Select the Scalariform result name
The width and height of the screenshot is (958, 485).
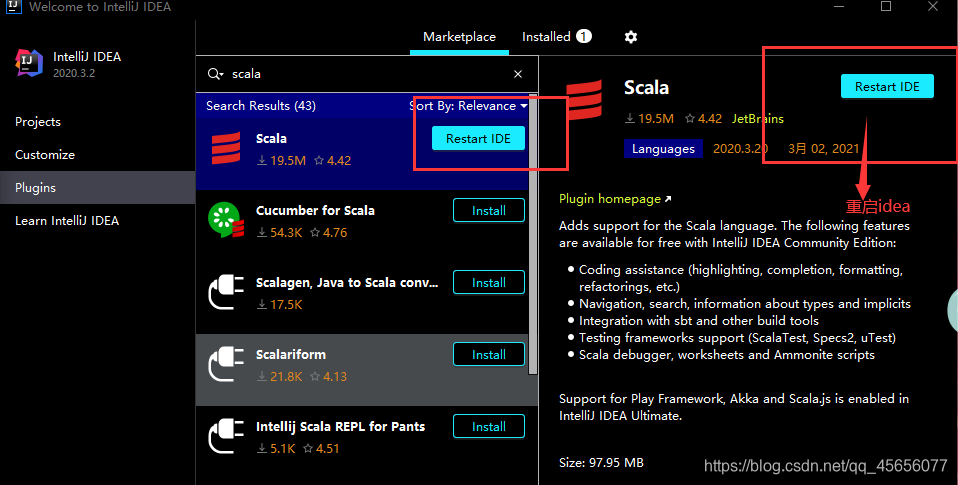click(291, 354)
